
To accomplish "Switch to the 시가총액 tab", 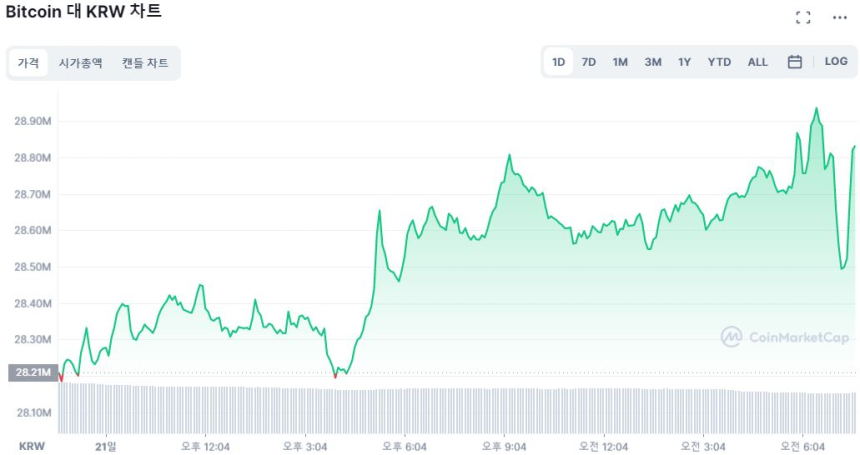I will pyautogui.click(x=80, y=63).
